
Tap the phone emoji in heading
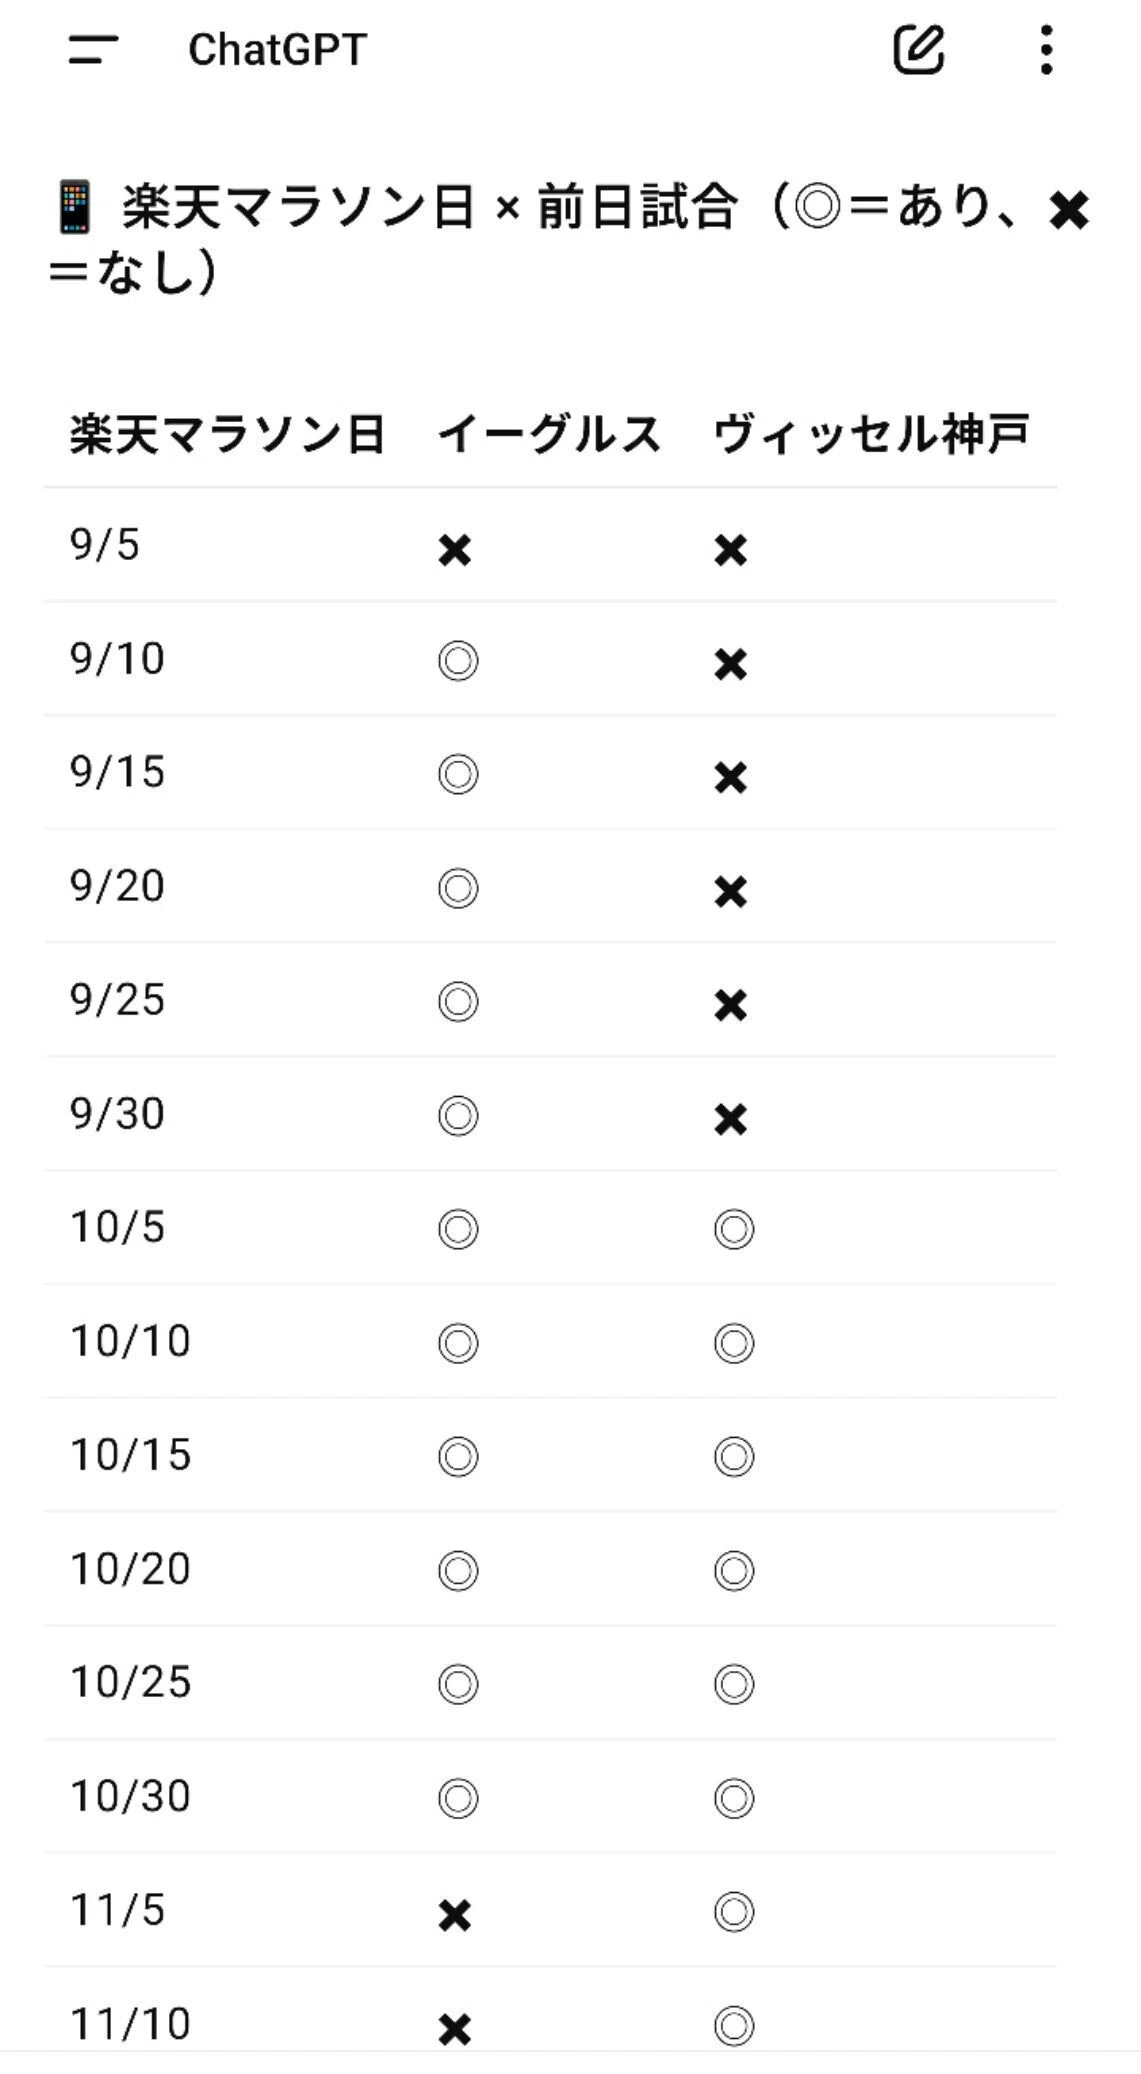(75, 208)
